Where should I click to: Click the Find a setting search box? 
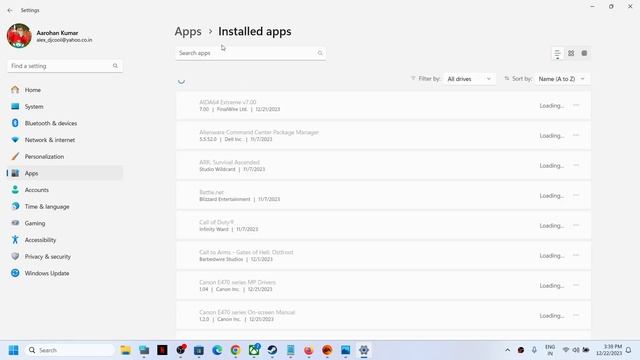tap(65, 66)
